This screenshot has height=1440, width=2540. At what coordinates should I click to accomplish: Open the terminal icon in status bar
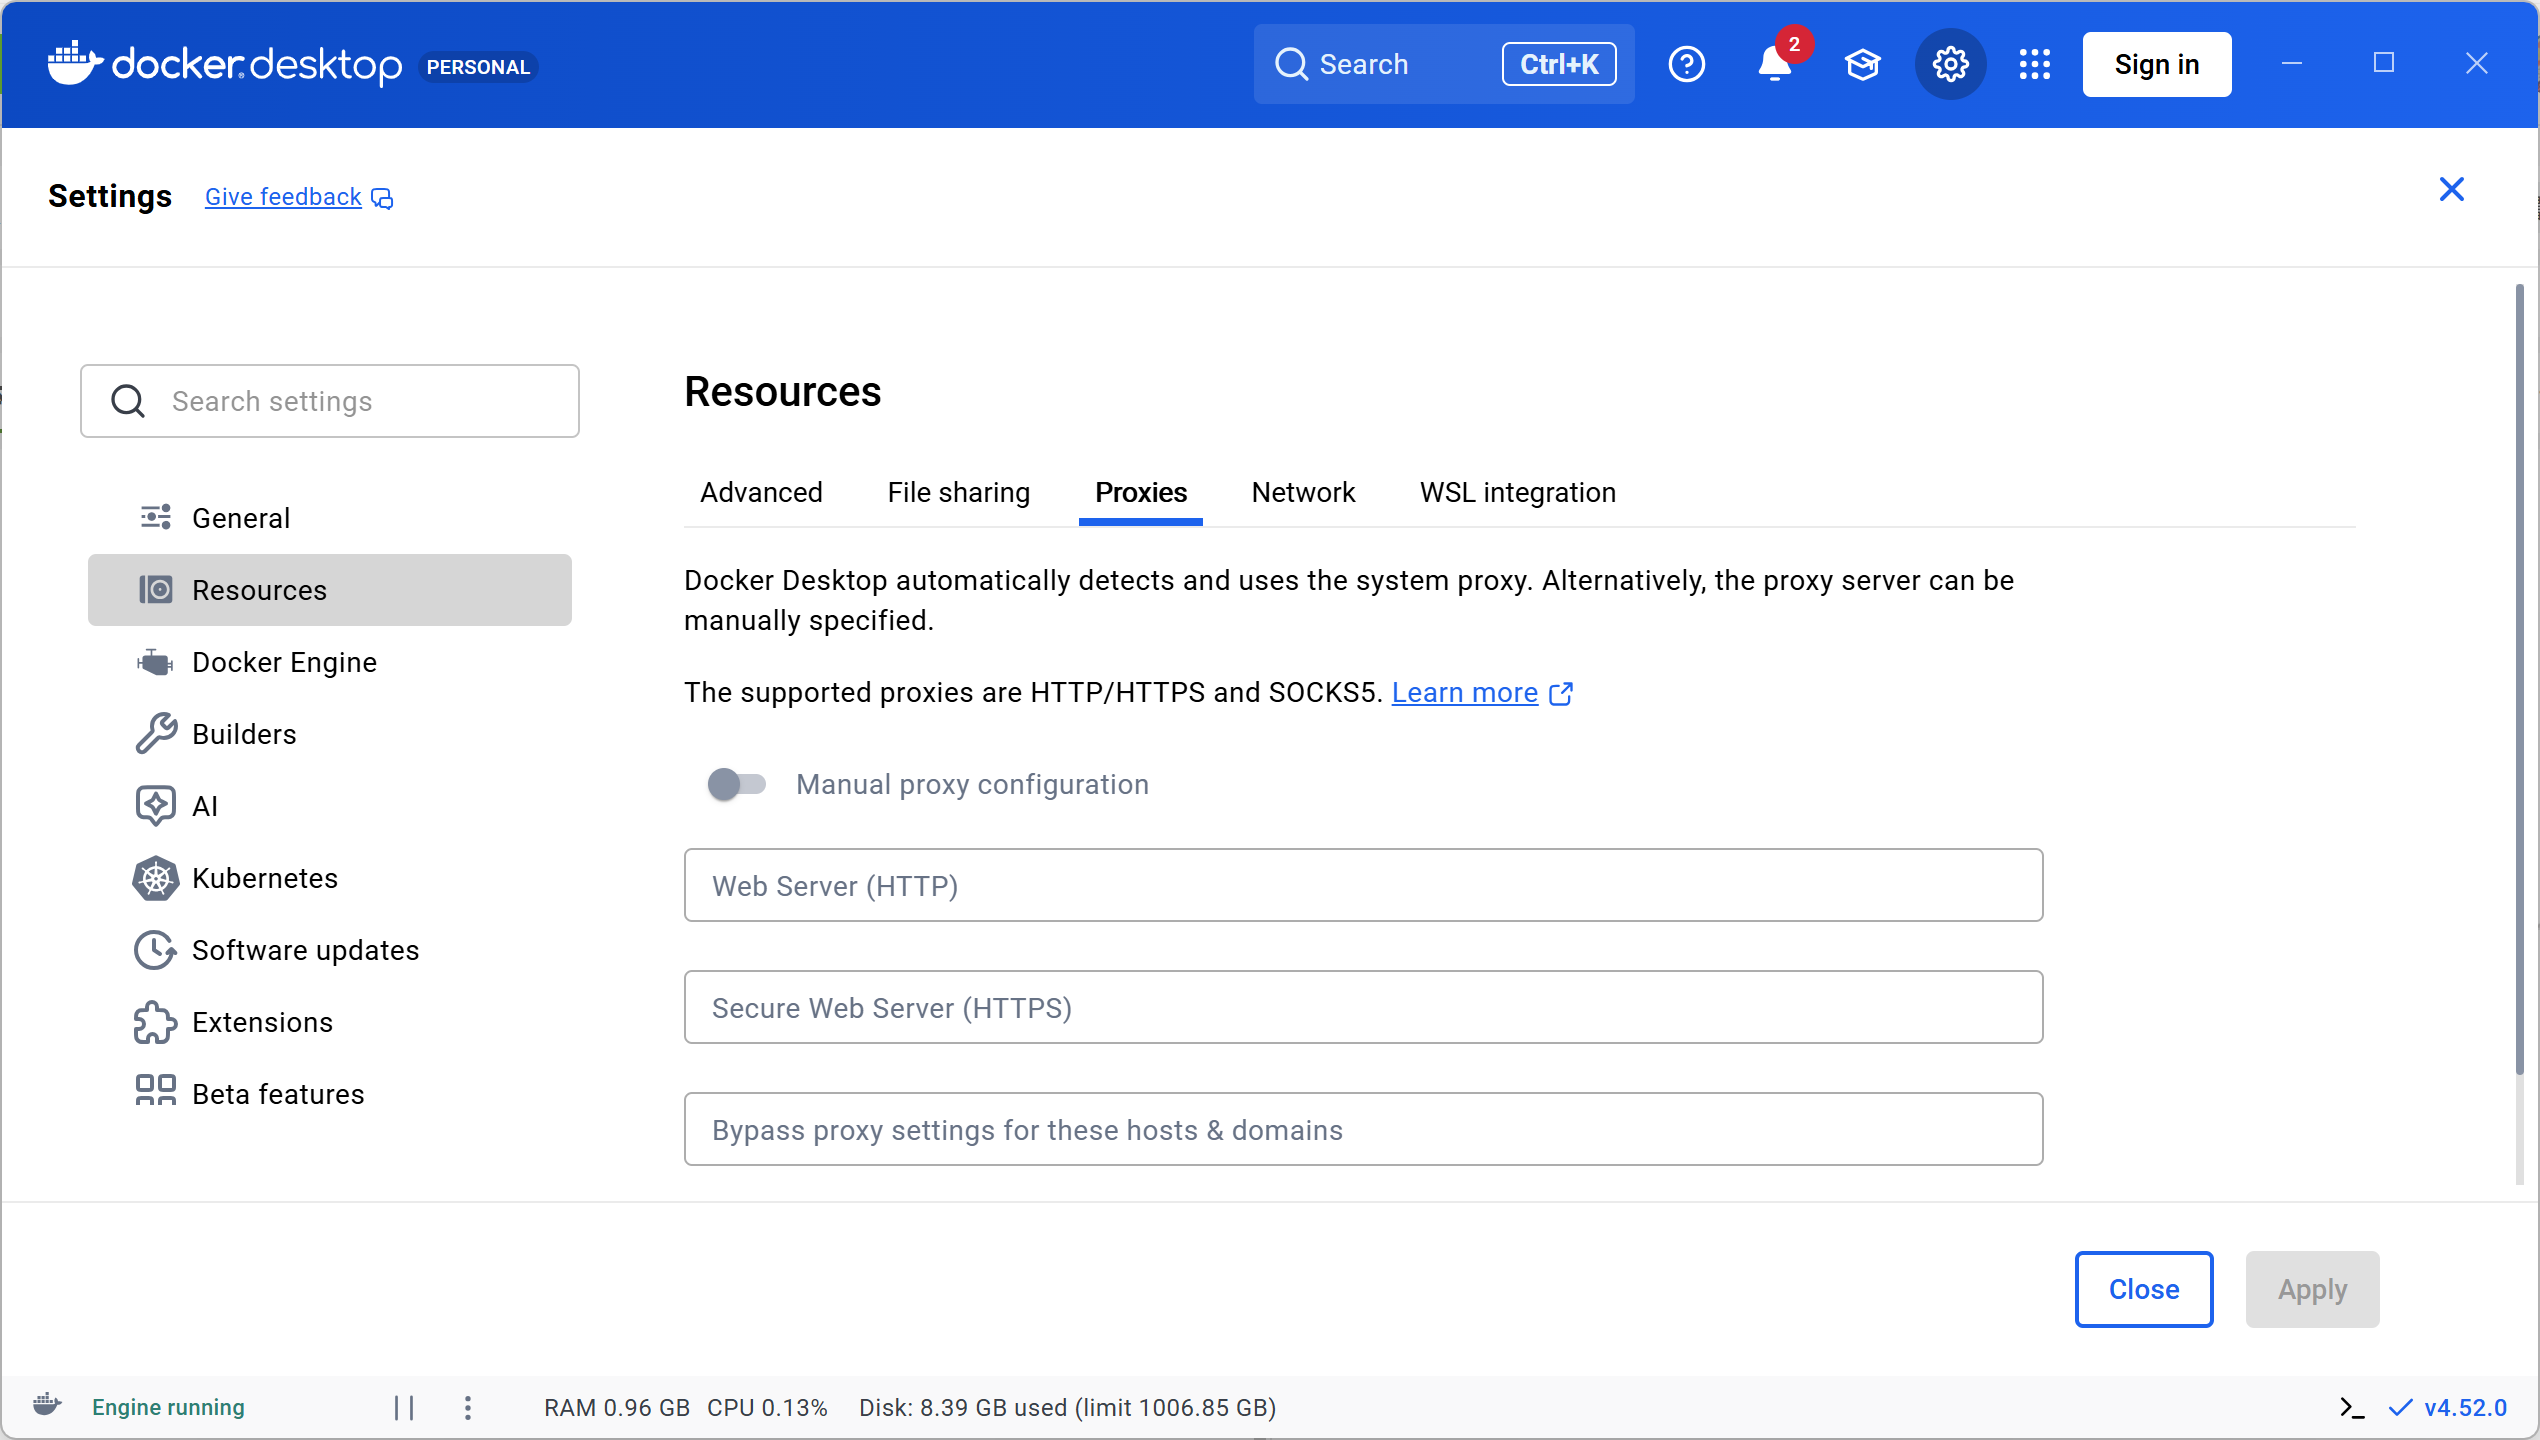(x=2350, y=1407)
